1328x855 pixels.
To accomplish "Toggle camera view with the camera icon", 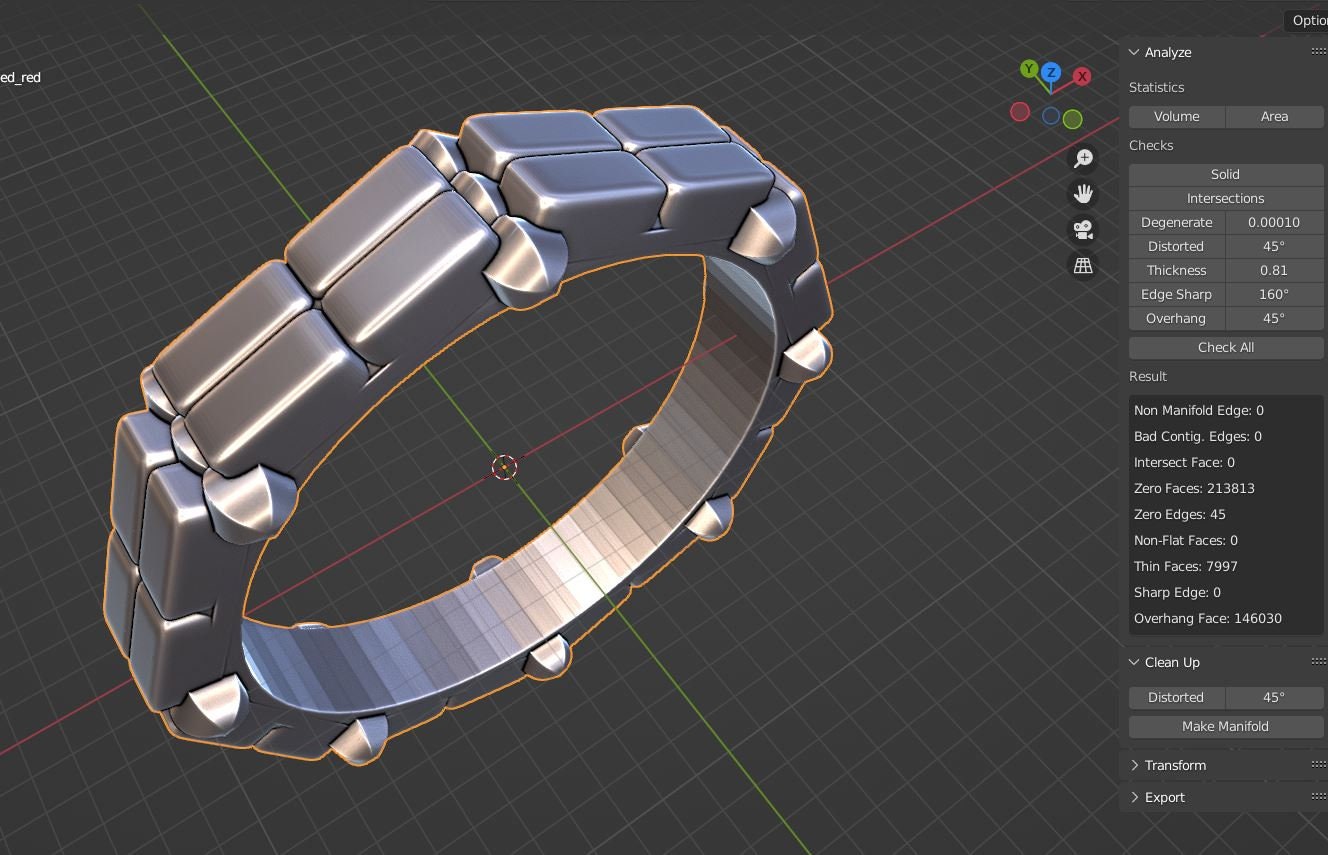I will [x=1083, y=230].
